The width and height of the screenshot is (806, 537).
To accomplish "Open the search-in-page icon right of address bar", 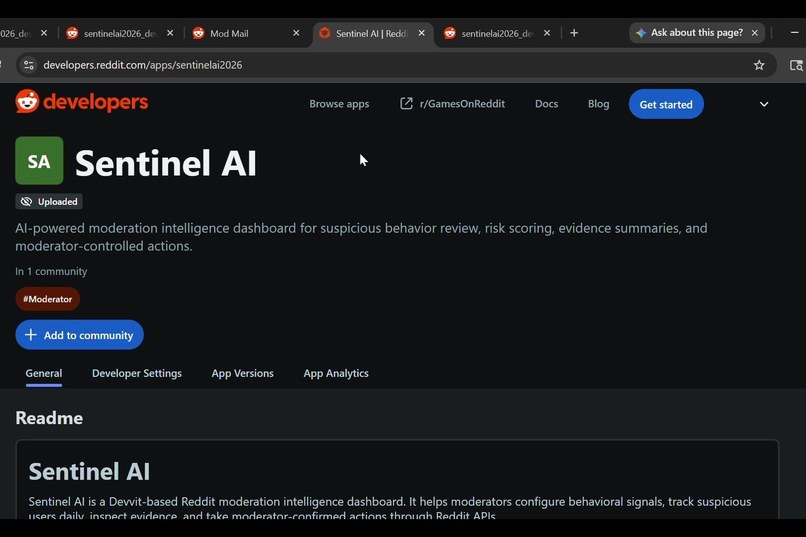I will click(796, 65).
